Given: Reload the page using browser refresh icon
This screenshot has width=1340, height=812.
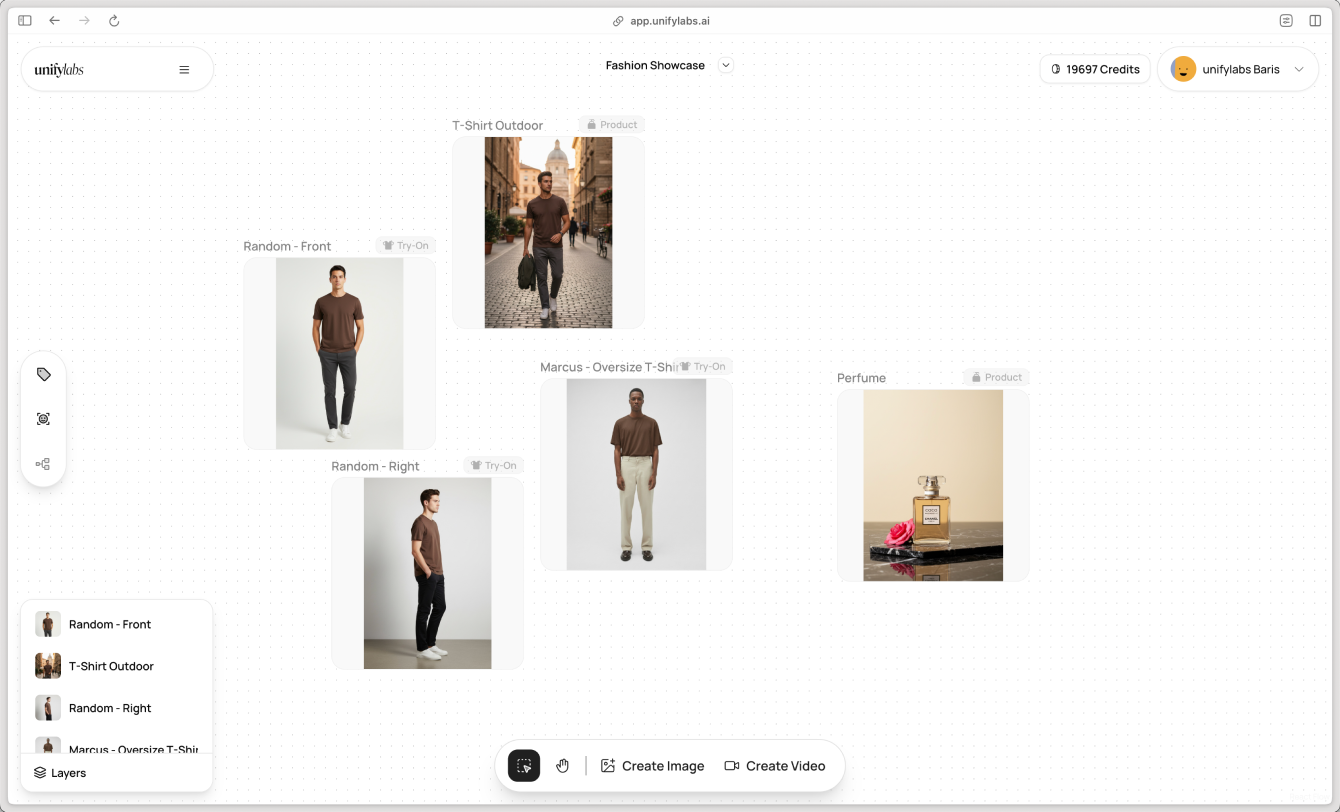Looking at the screenshot, I should point(114,21).
